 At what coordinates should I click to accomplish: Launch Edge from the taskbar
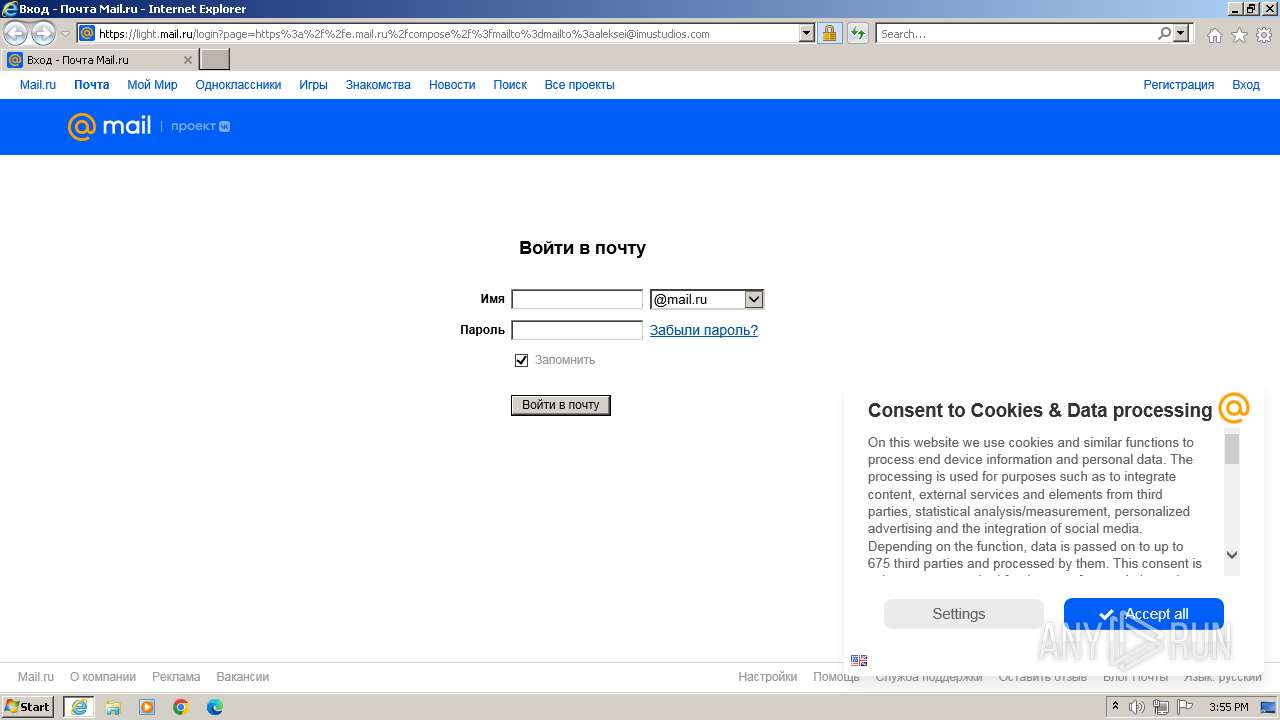[215, 707]
